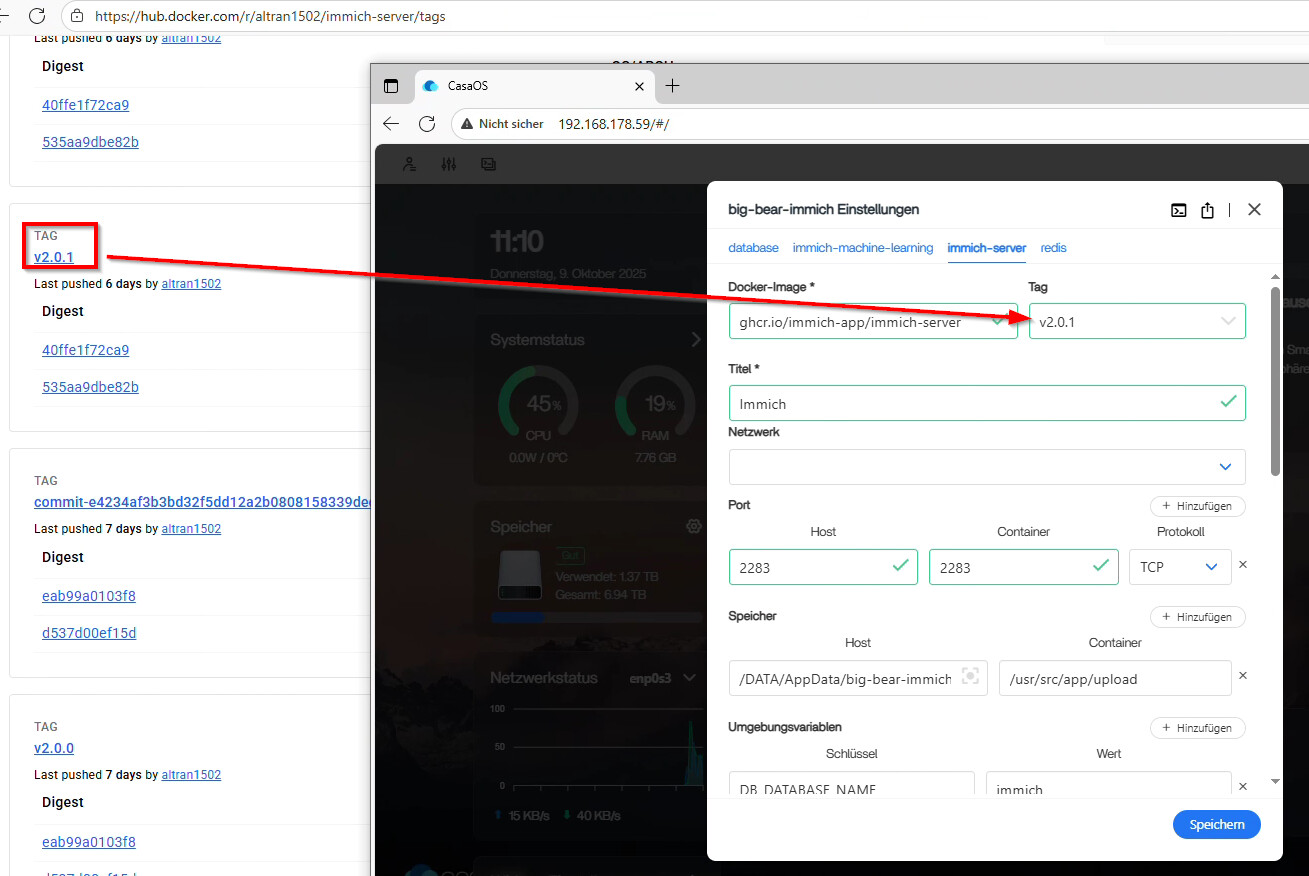This screenshot has height=876, width=1309.
Task: Open the redis tab
Action: coord(1053,247)
